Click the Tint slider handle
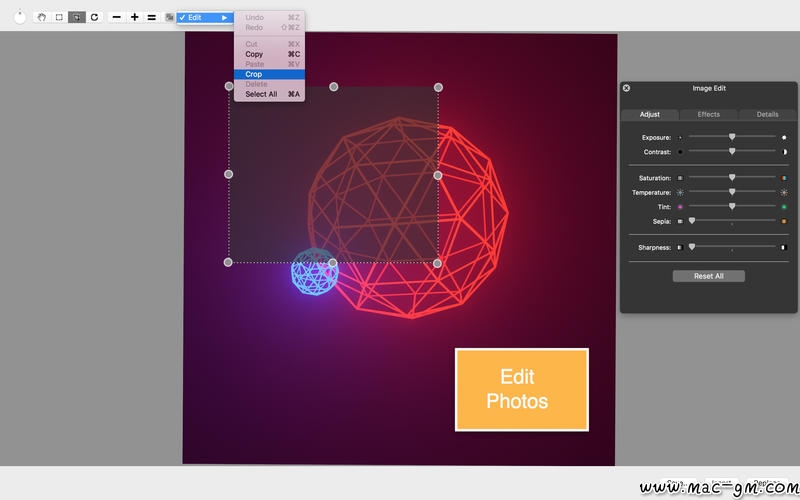Viewport: 800px width, 500px height. coord(732,206)
